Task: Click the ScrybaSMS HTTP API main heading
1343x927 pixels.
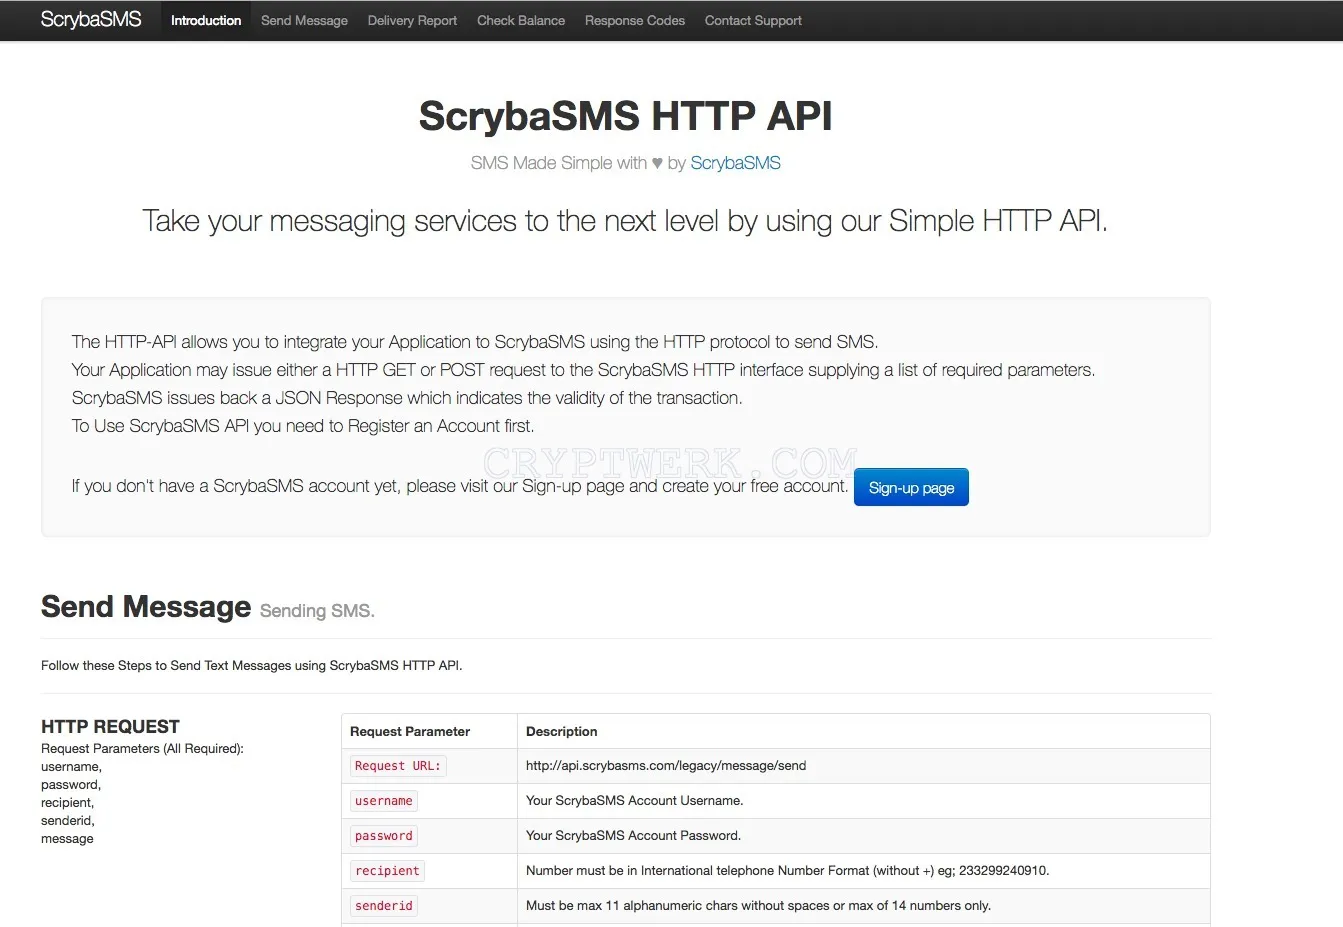Action: coord(625,116)
